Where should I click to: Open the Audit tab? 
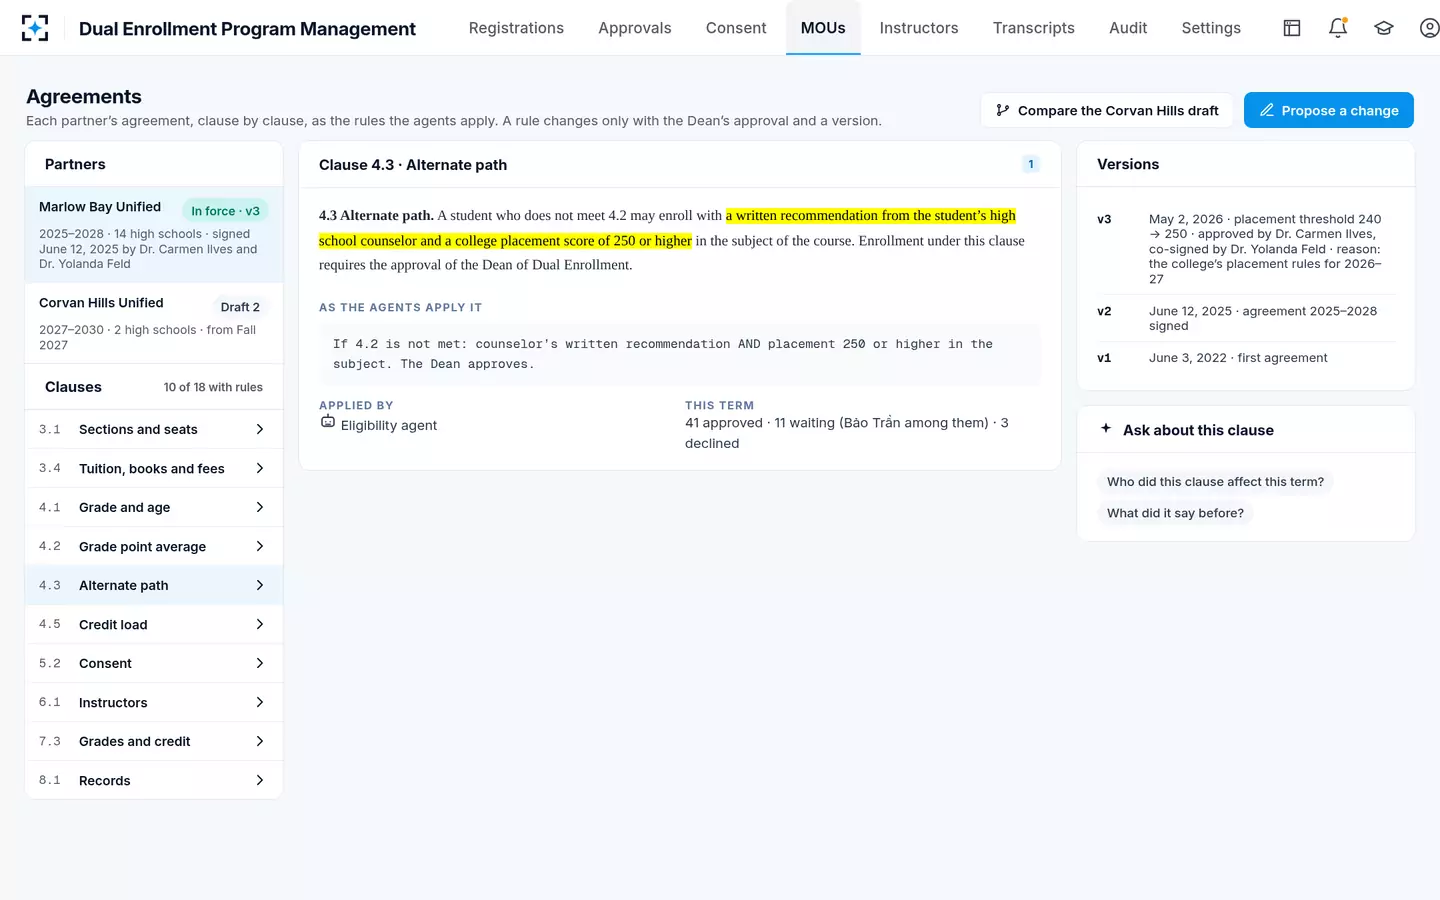[1128, 28]
